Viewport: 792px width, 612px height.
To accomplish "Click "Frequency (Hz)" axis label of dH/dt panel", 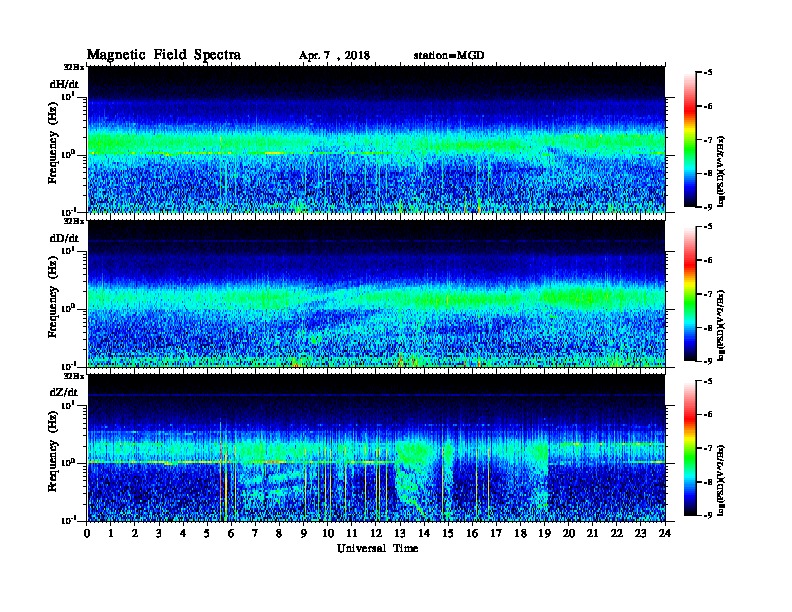I will point(53,143).
